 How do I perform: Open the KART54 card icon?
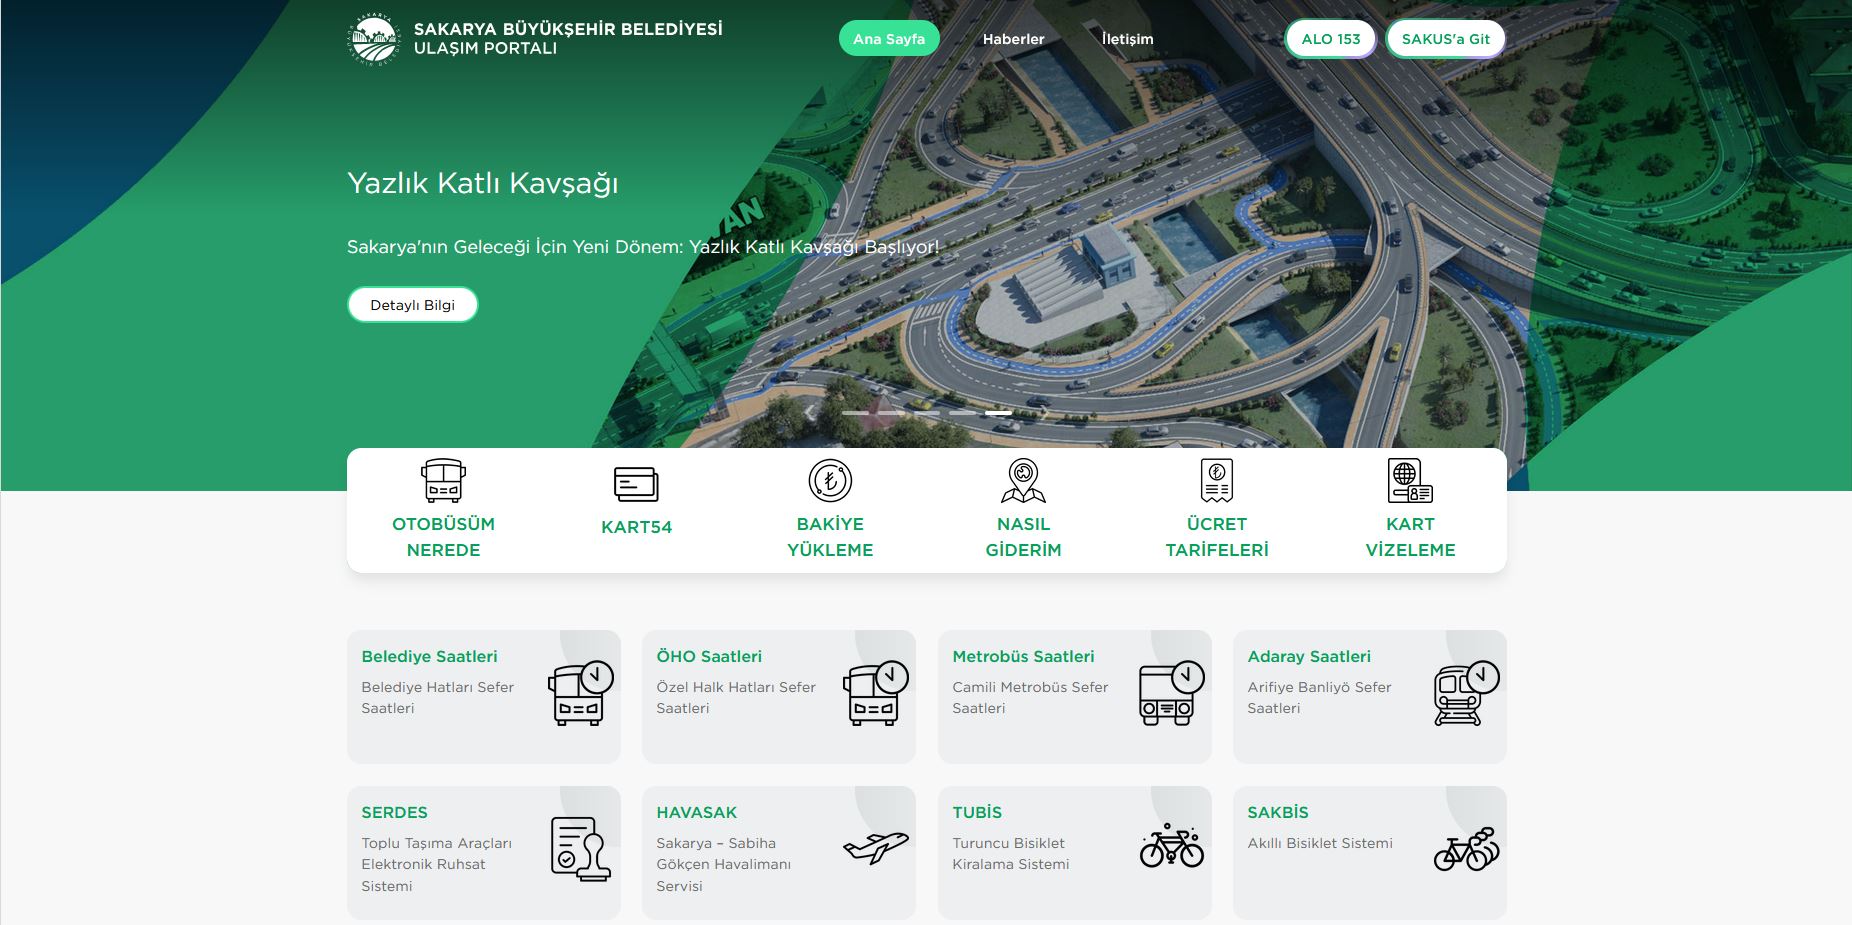click(636, 484)
